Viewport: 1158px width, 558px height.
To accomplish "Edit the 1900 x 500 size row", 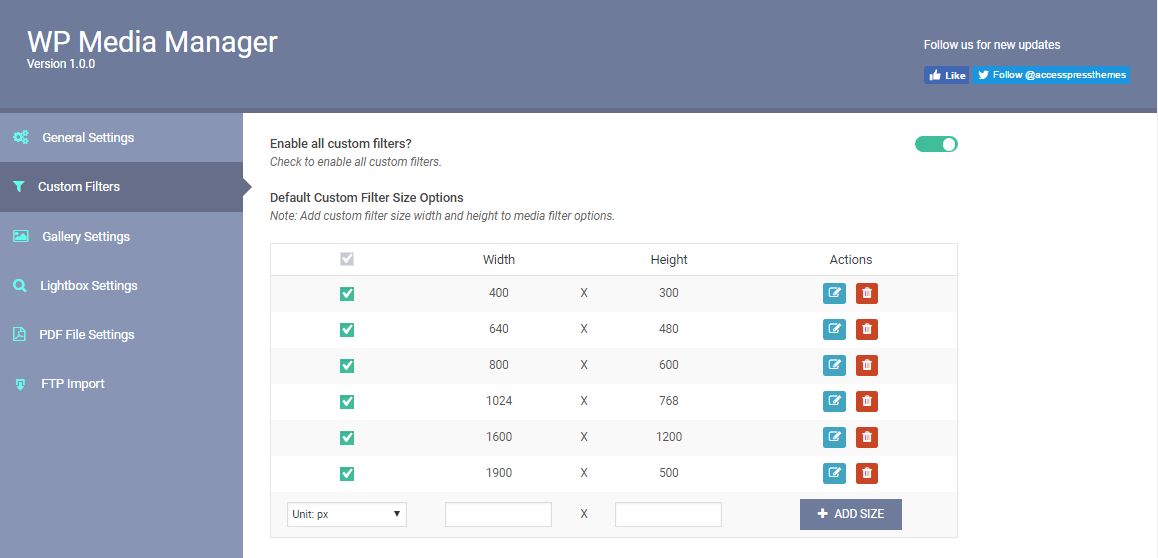I will (835, 473).
